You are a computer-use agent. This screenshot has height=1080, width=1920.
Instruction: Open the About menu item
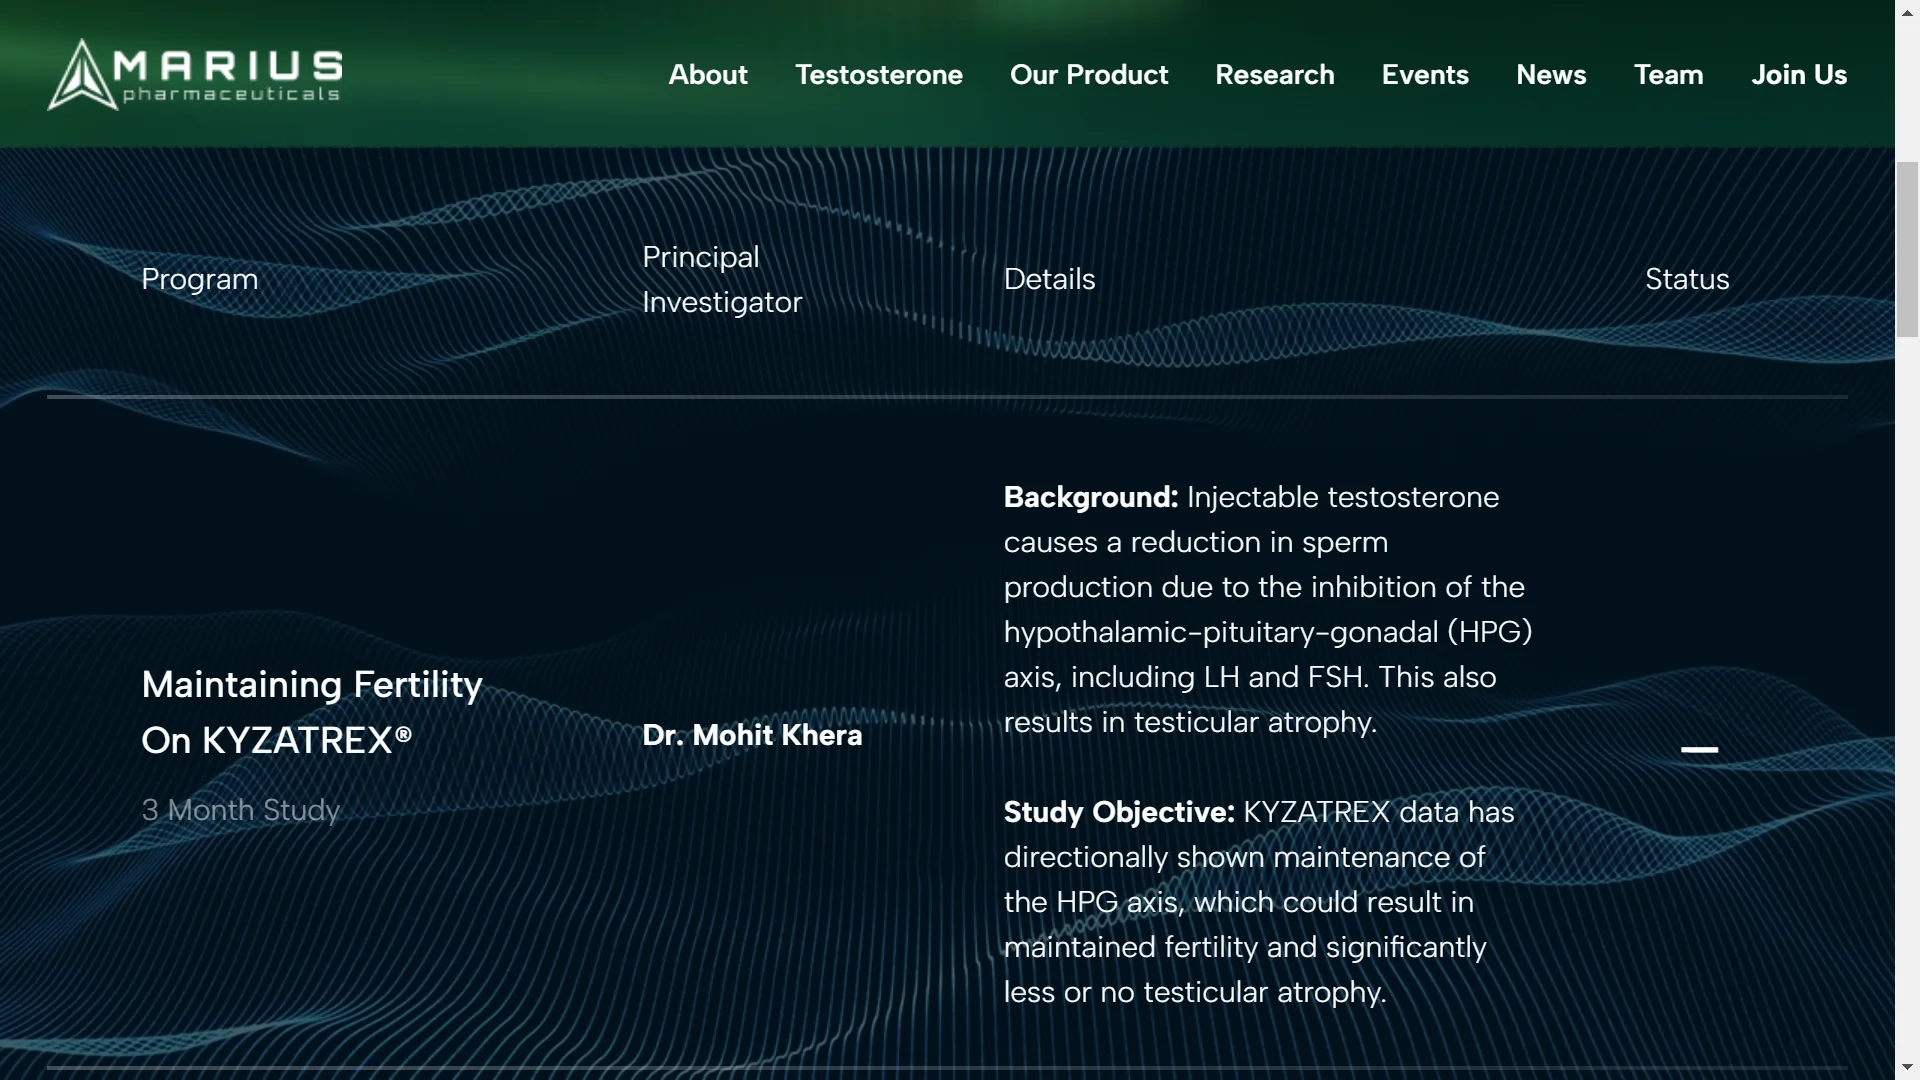click(708, 75)
